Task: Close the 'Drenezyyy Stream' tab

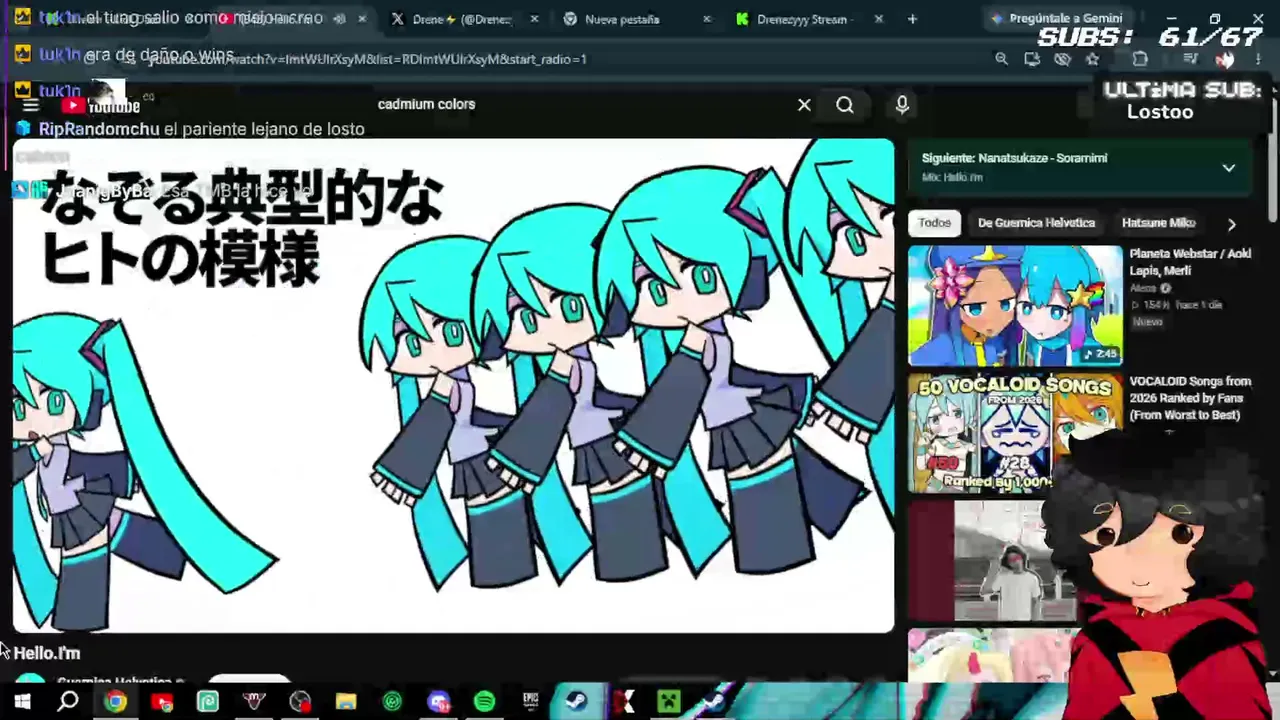Action: tap(879, 19)
